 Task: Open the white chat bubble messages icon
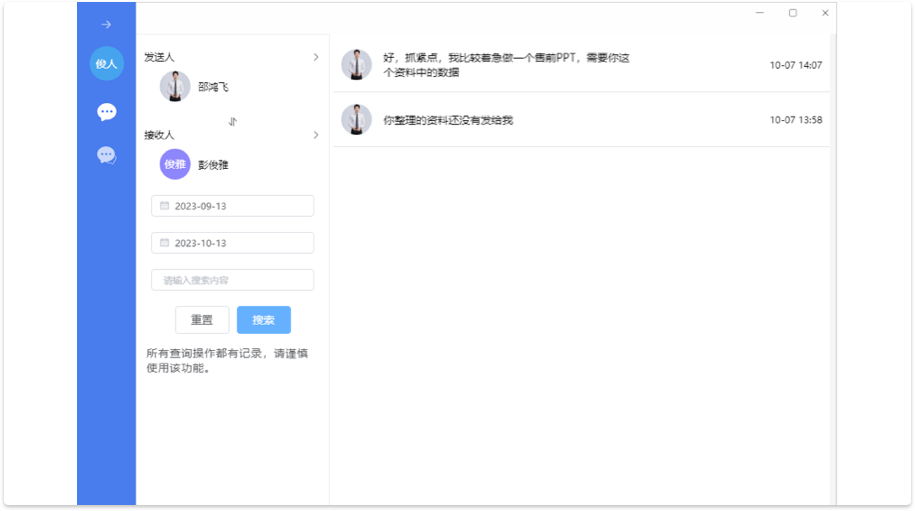(106, 112)
